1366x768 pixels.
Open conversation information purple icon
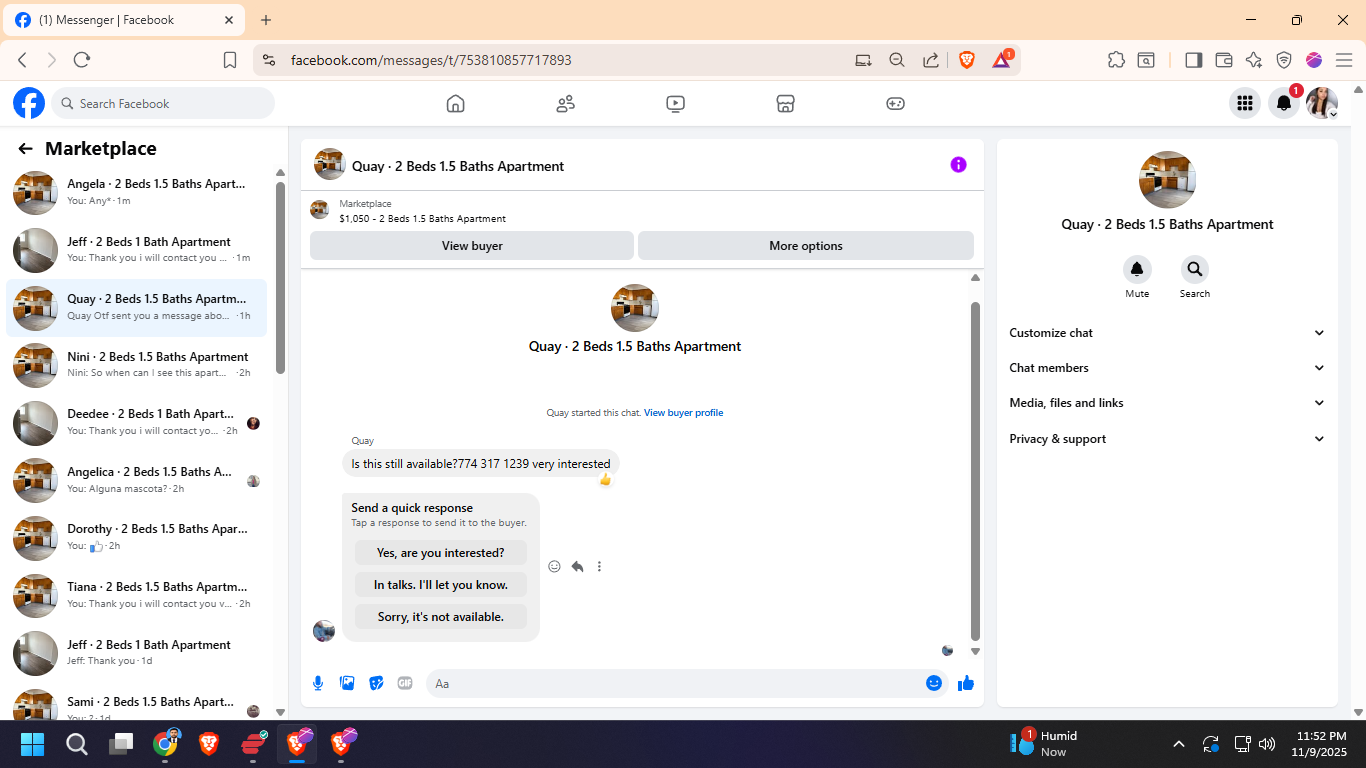click(958, 165)
